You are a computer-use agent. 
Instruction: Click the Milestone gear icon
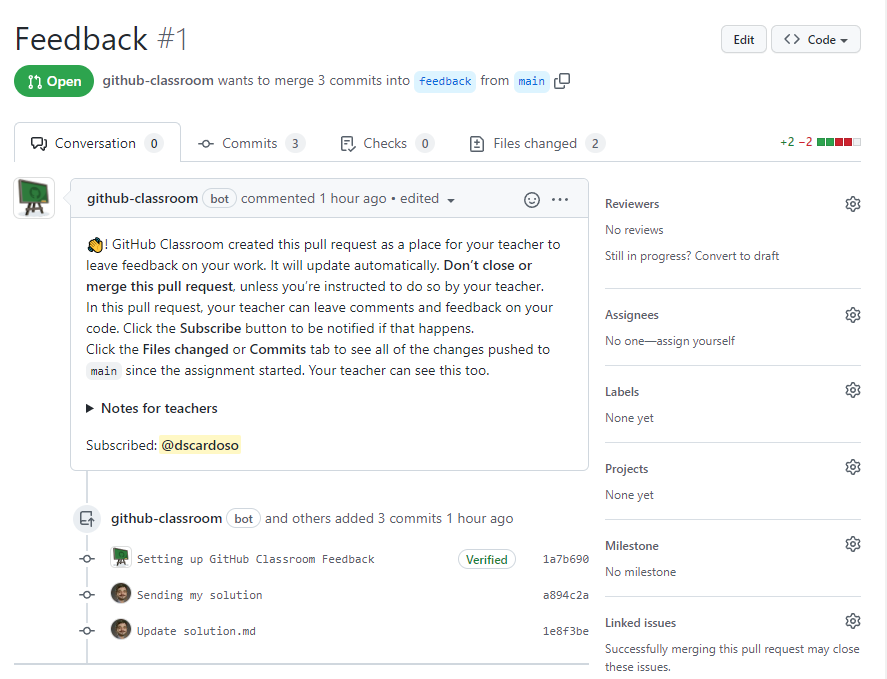(x=852, y=545)
